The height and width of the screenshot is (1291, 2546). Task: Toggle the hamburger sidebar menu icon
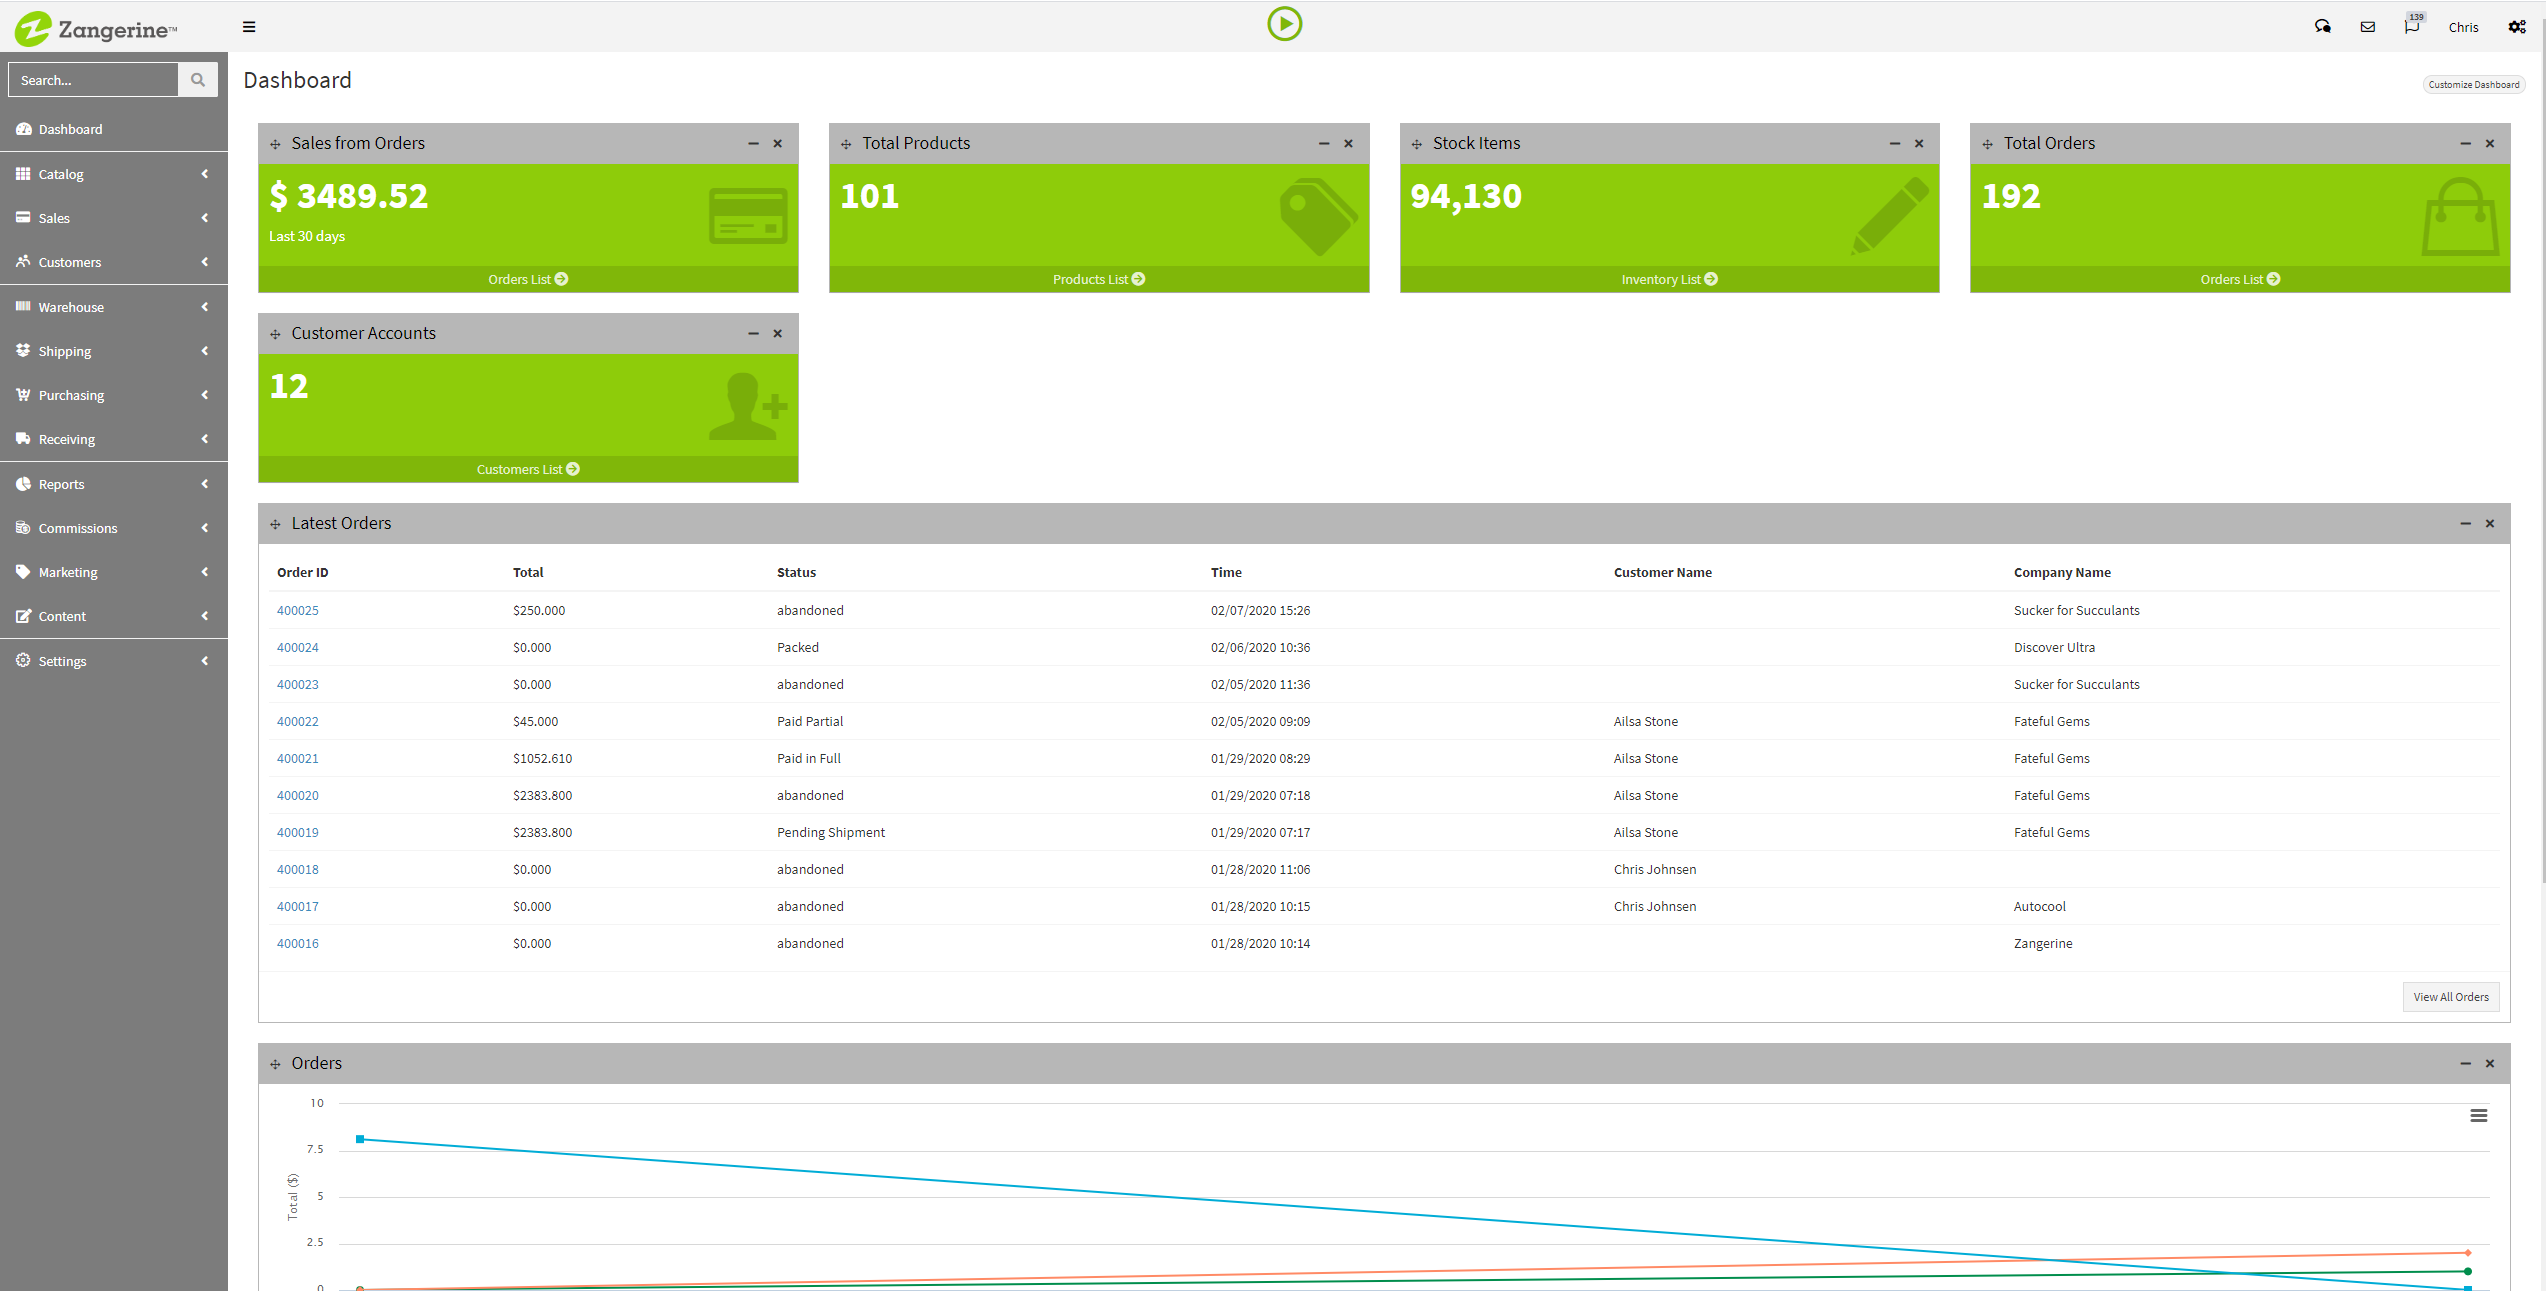pyautogui.click(x=249, y=27)
